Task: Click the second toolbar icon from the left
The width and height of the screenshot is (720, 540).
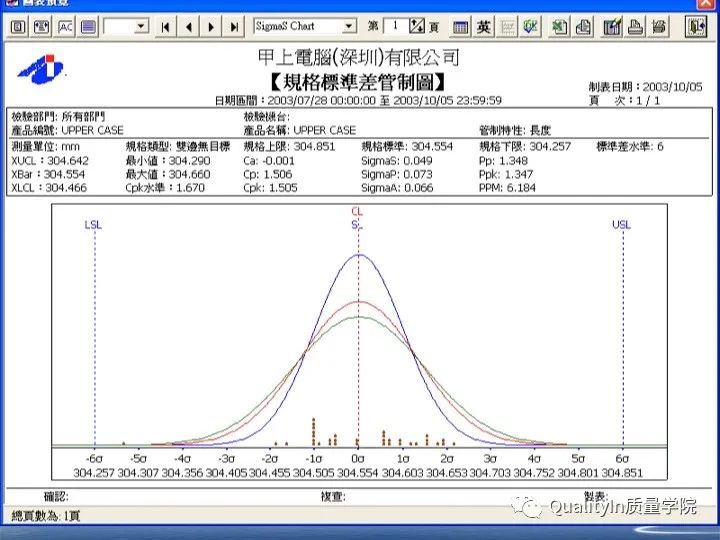Action: [x=41, y=27]
